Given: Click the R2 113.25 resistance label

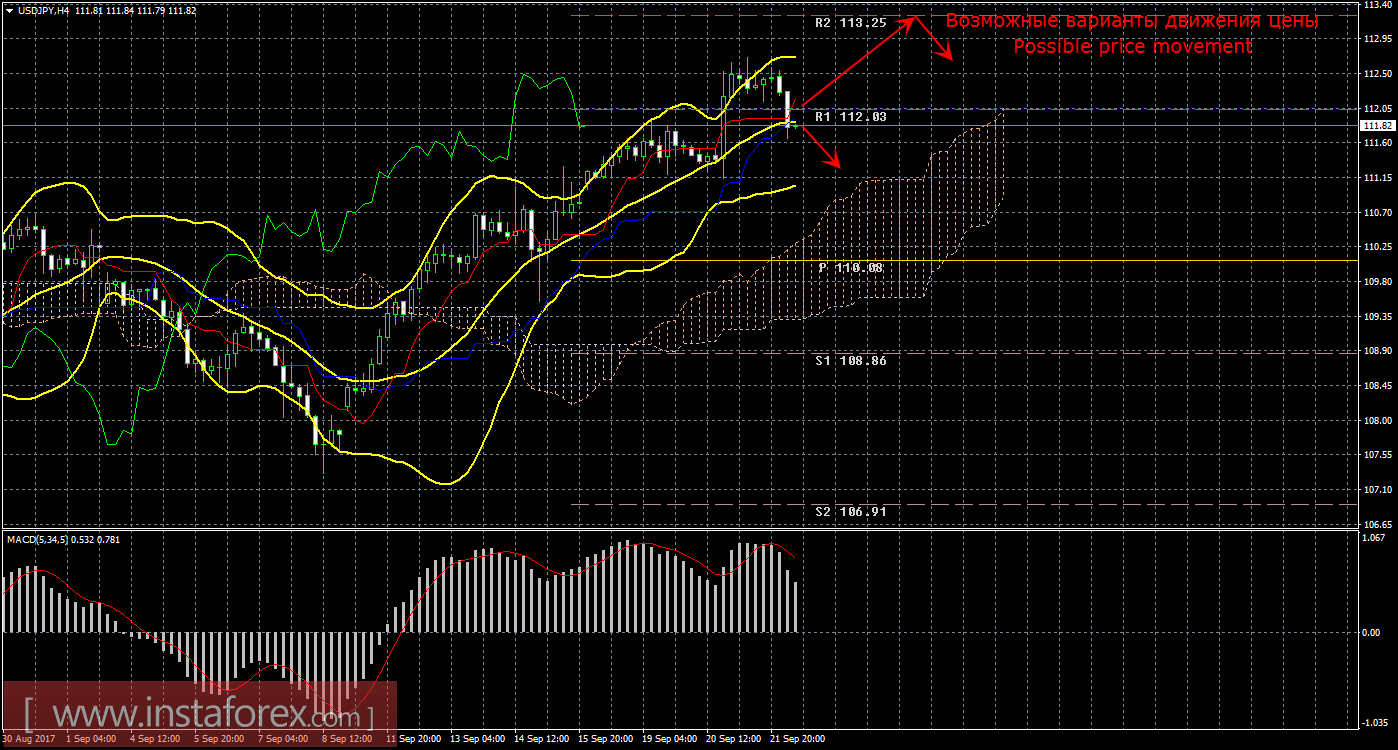Looking at the screenshot, I should pyautogui.click(x=850, y=22).
